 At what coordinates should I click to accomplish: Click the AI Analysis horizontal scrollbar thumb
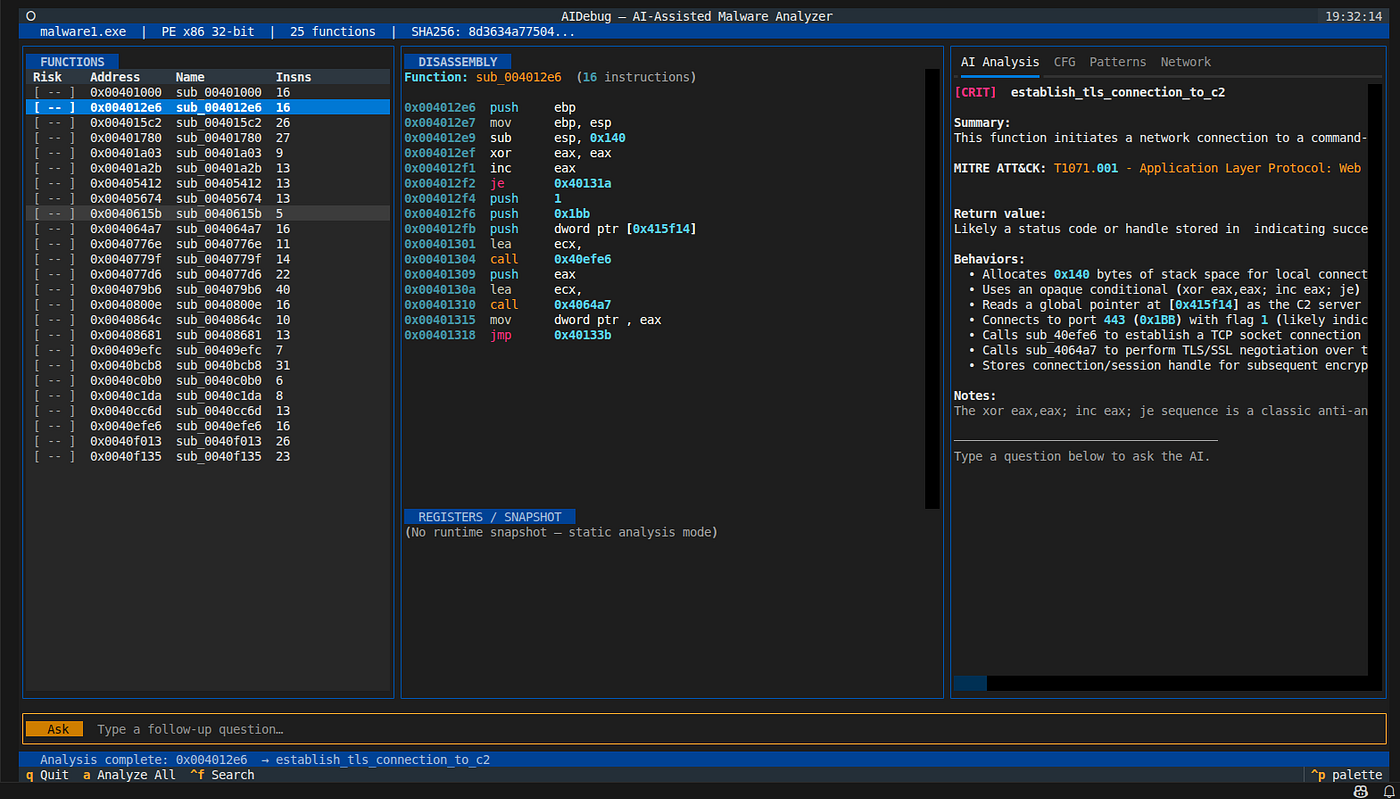point(970,683)
